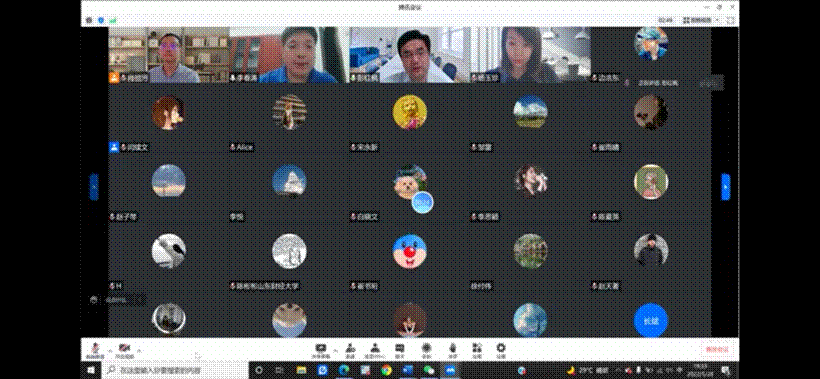Viewport: 820px width, 379px height.
Task: Expand the camera options arrow
Action: pos(139,350)
